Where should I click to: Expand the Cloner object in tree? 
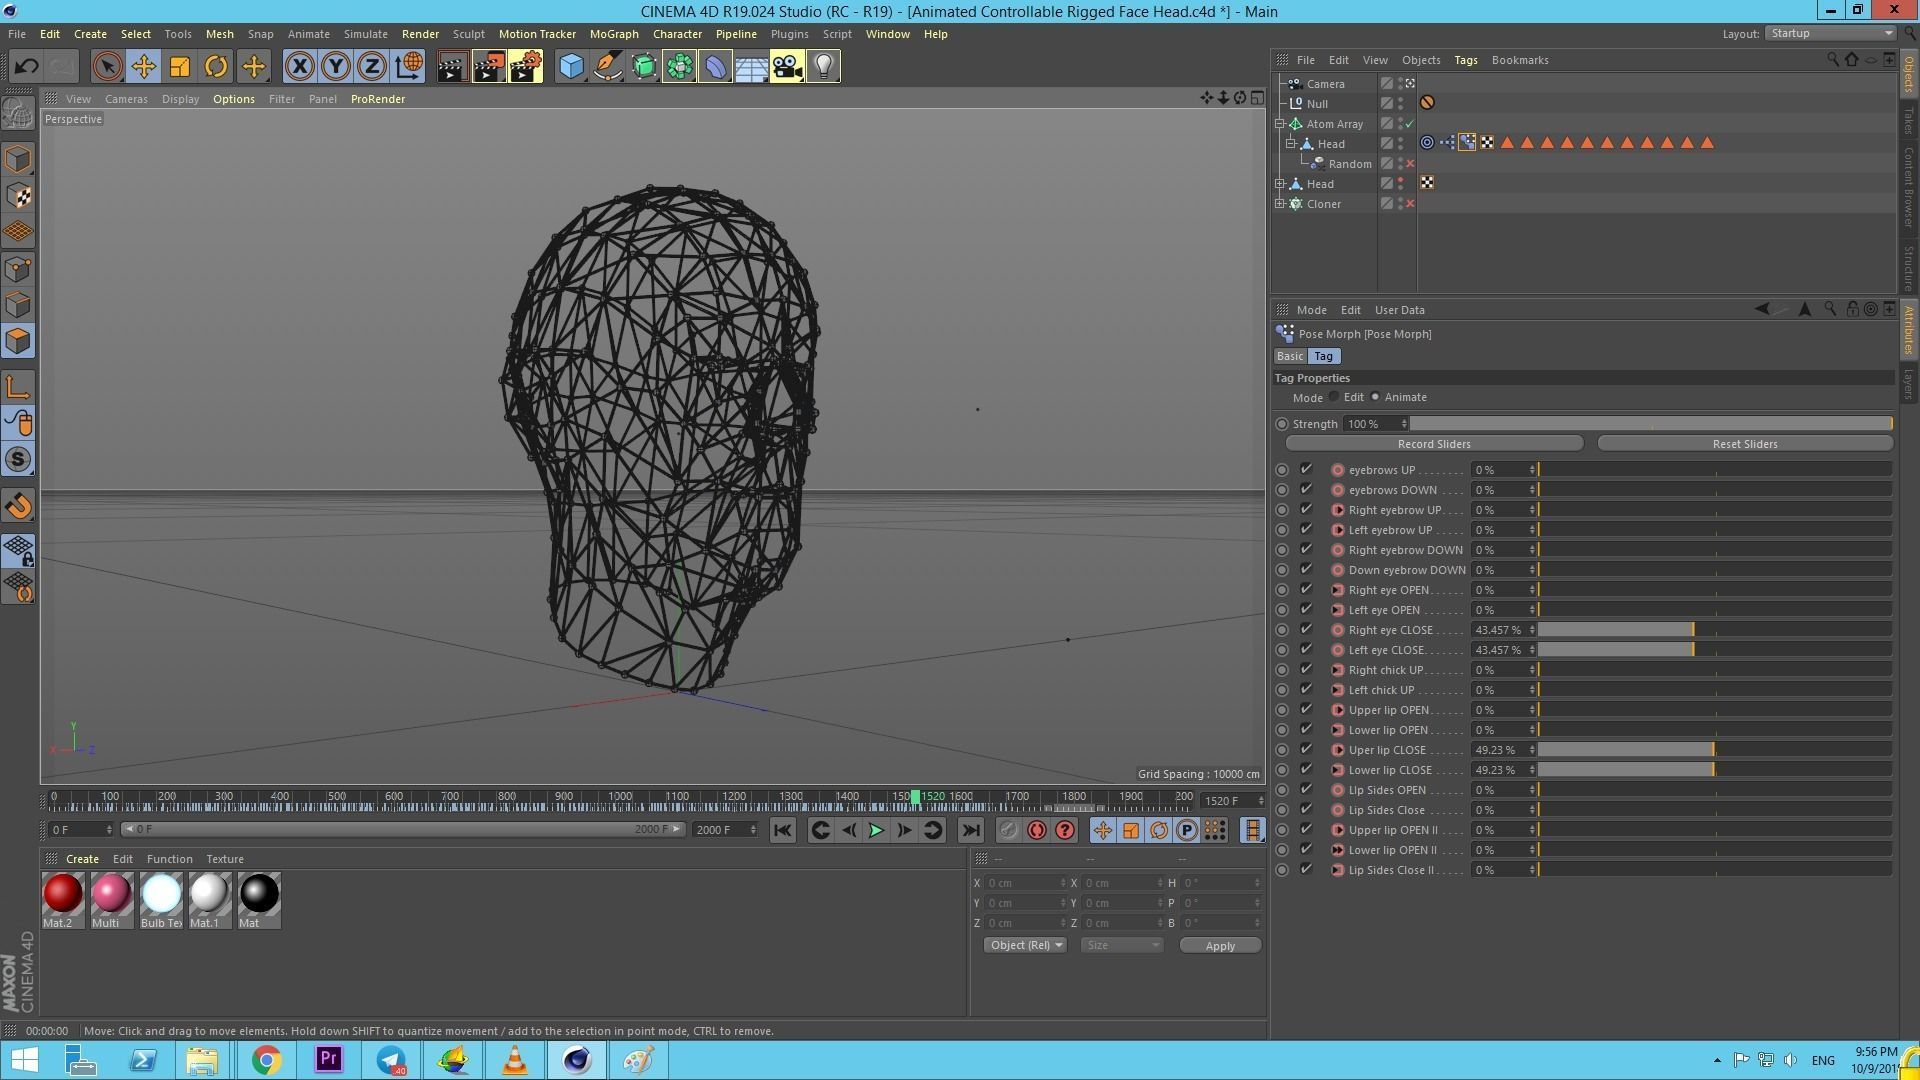(1280, 204)
